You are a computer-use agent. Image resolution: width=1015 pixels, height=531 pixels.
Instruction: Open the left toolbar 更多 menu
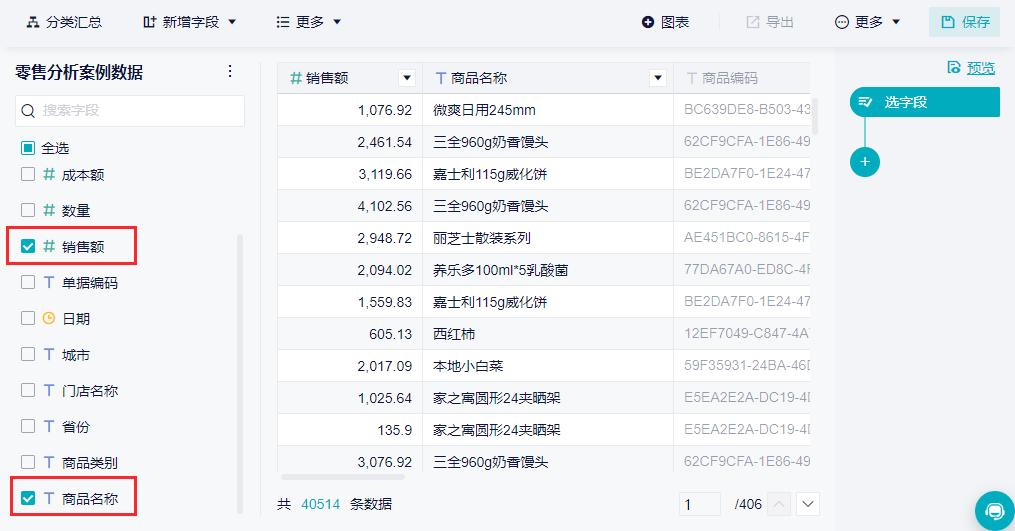point(308,22)
